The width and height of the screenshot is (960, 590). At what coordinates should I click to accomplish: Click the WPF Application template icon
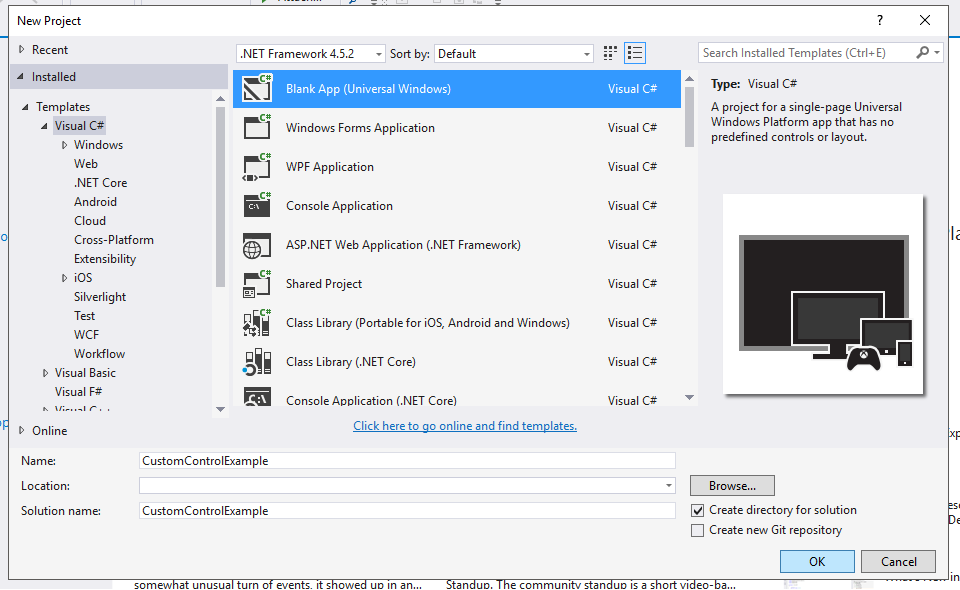[x=257, y=166]
